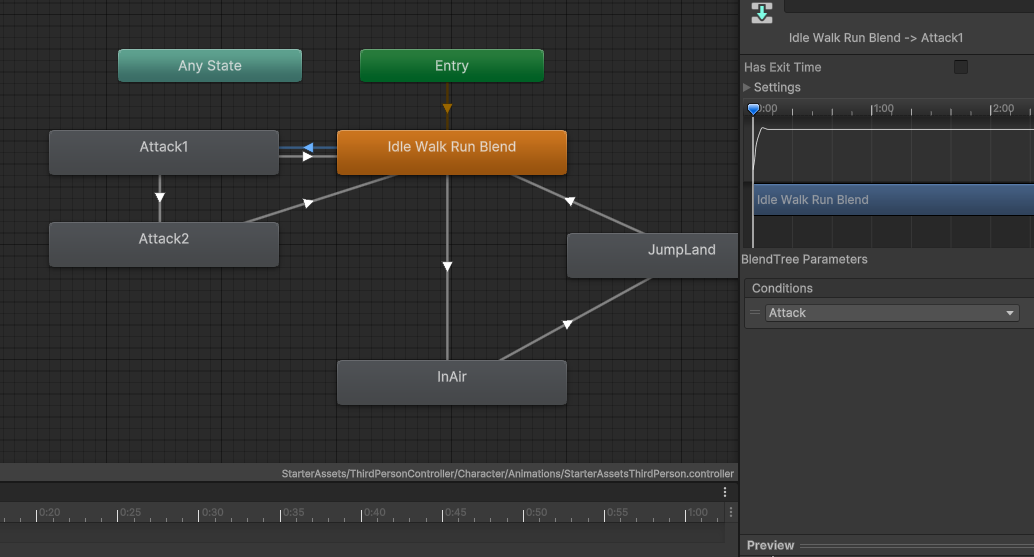The image size is (1034, 557).
Task: Click the Preview panel header
Action: (x=887, y=545)
